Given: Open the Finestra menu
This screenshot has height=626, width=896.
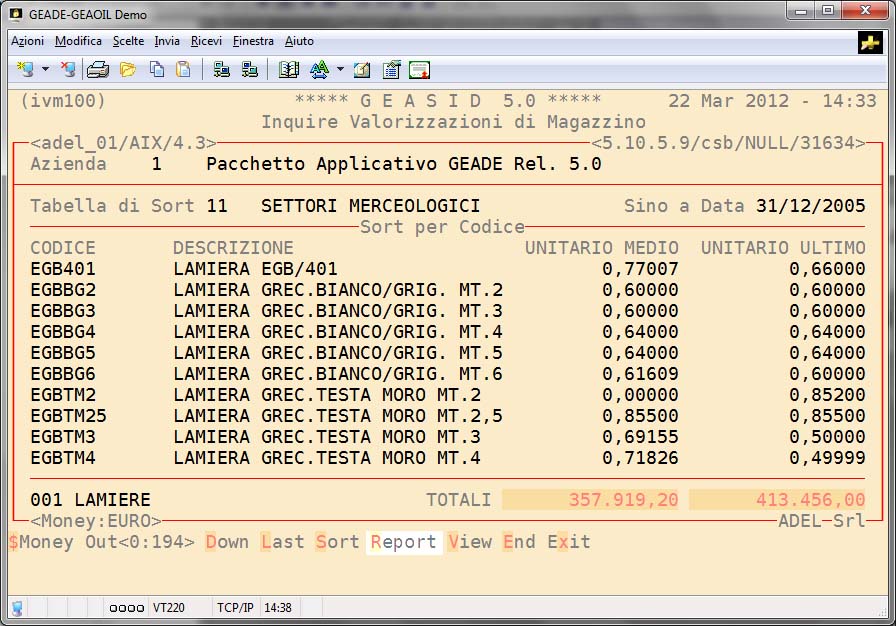Looking at the screenshot, I should pyautogui.click(x=253, y=41).
